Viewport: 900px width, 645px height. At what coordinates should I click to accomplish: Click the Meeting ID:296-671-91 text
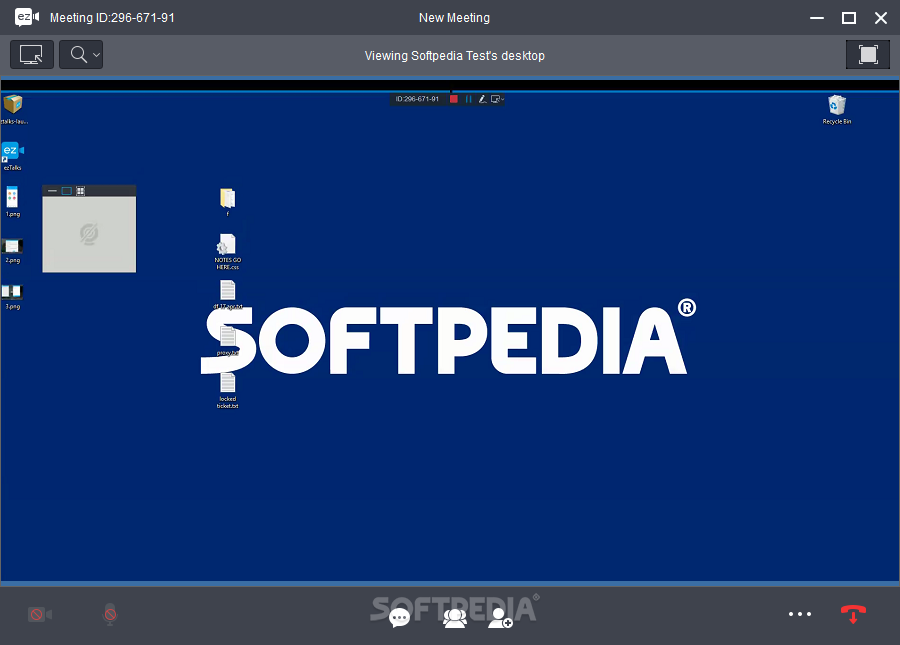[x=112, y=18]
